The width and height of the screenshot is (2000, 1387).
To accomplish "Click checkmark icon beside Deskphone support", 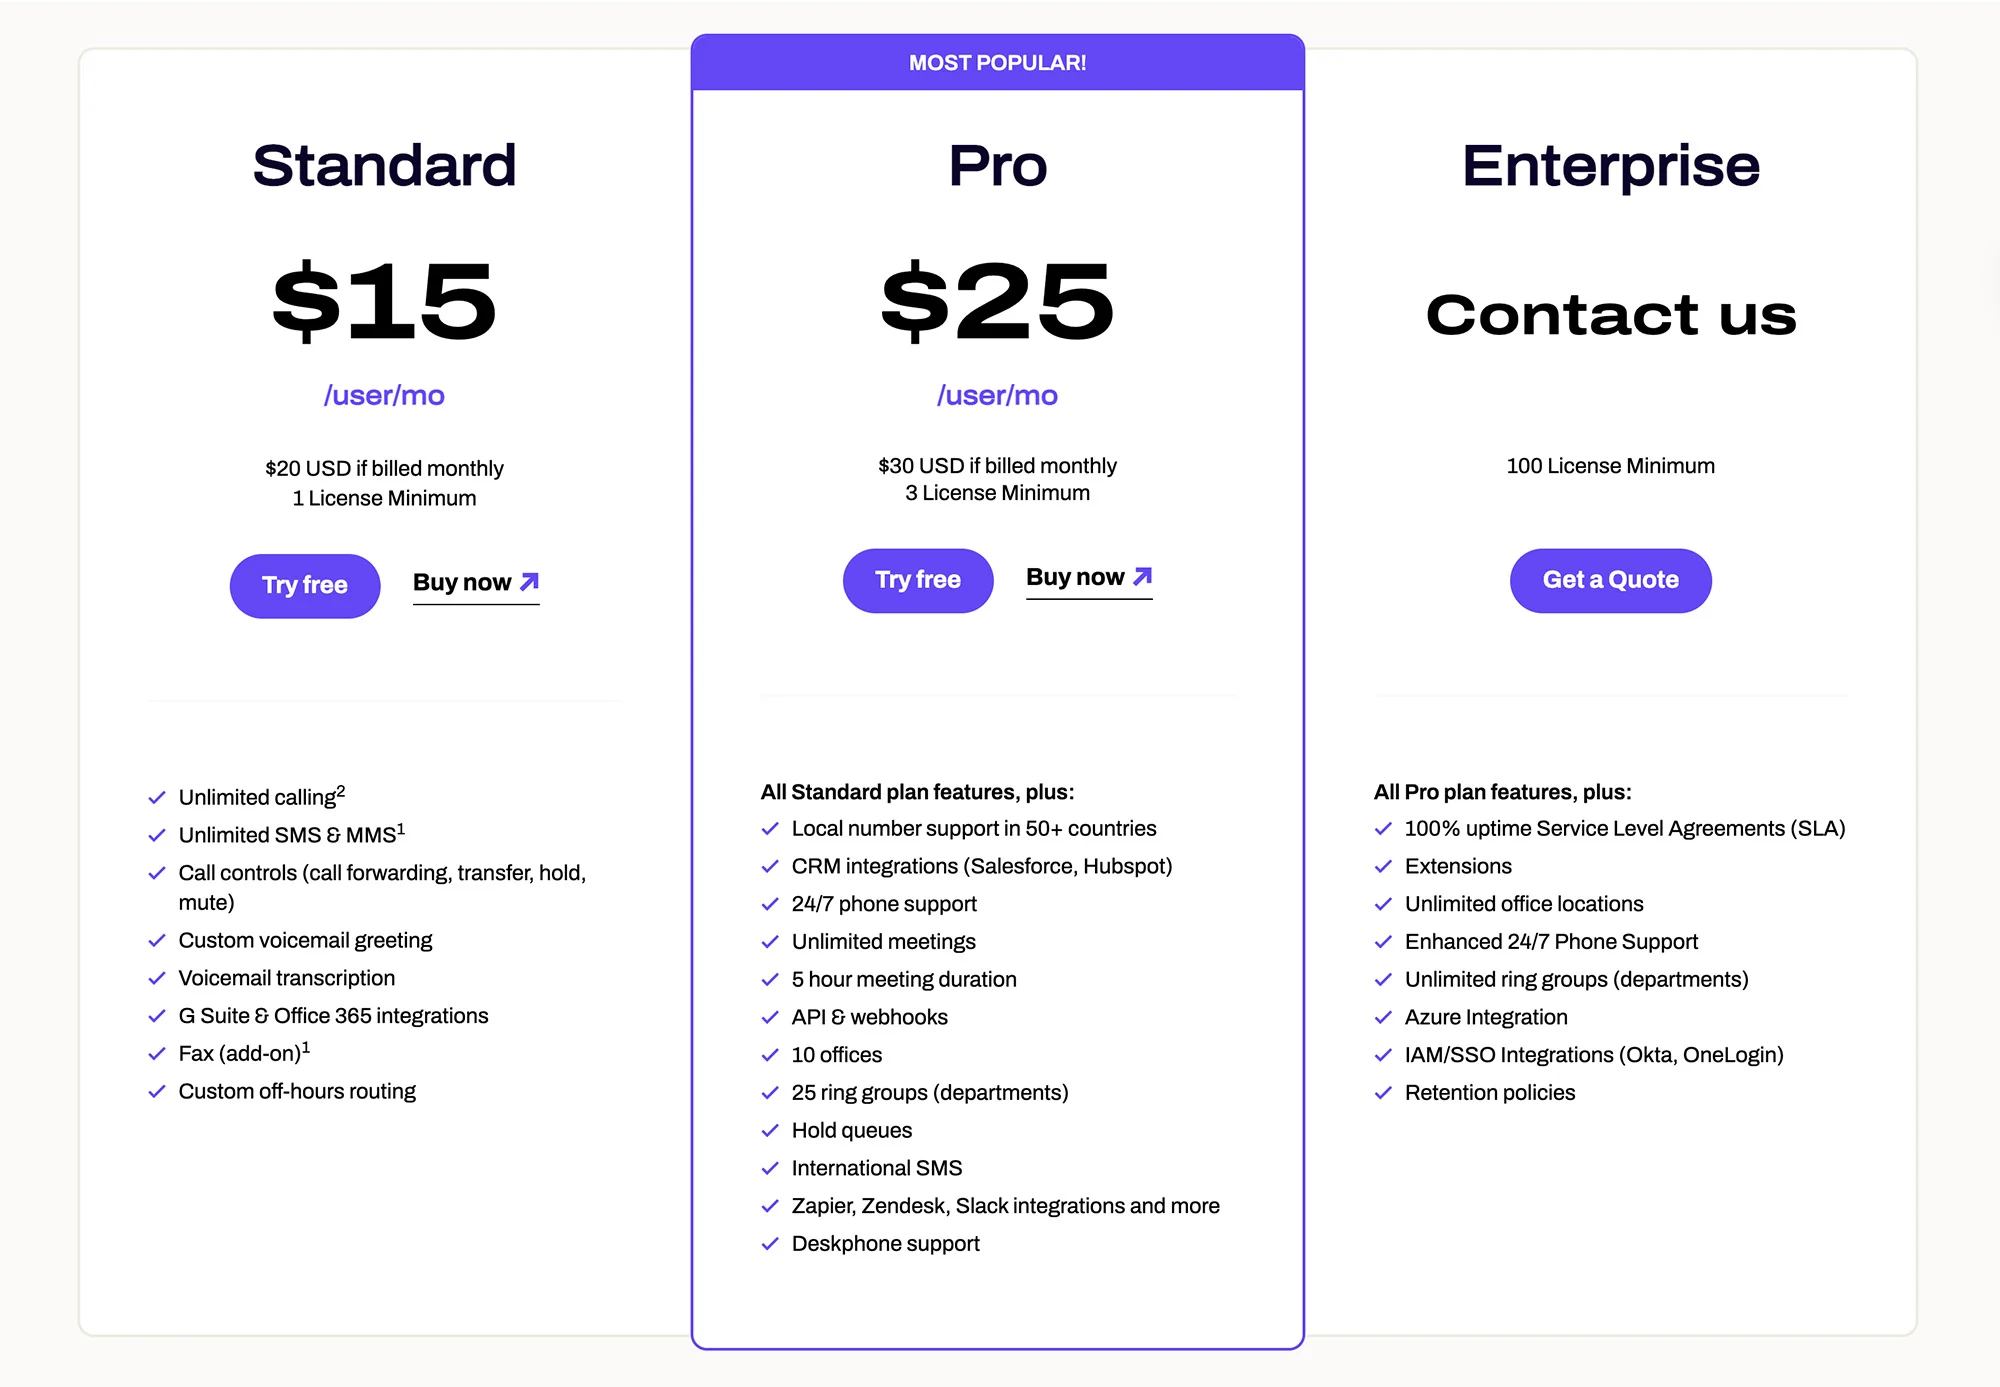I will point(770,1244).
